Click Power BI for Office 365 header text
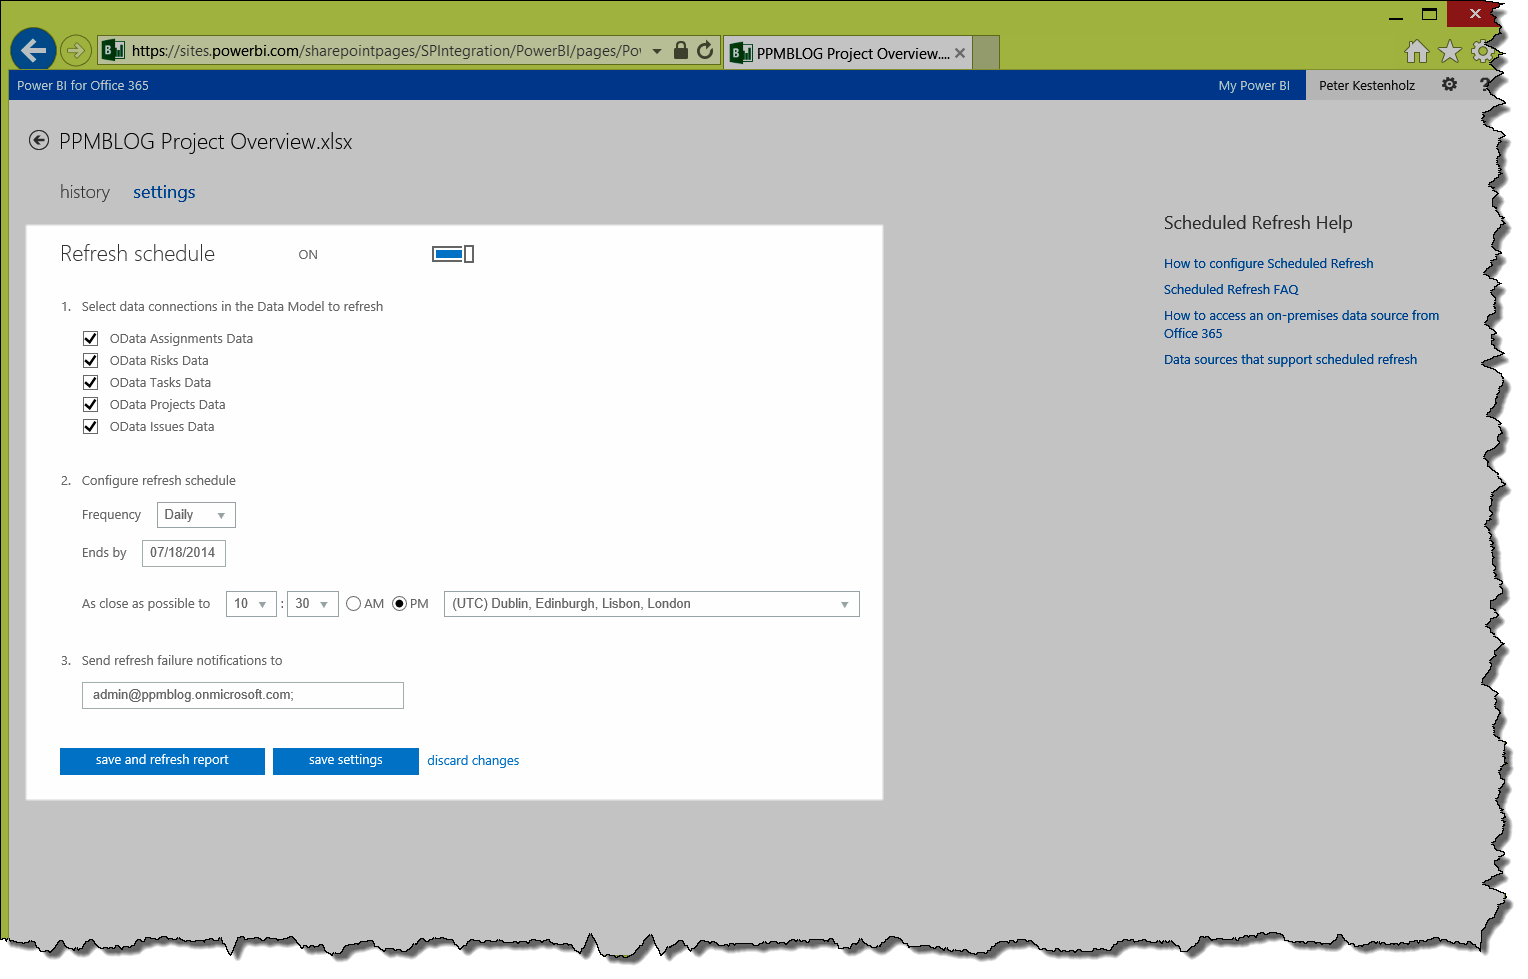1528x979 pixels. click(83, 85)
